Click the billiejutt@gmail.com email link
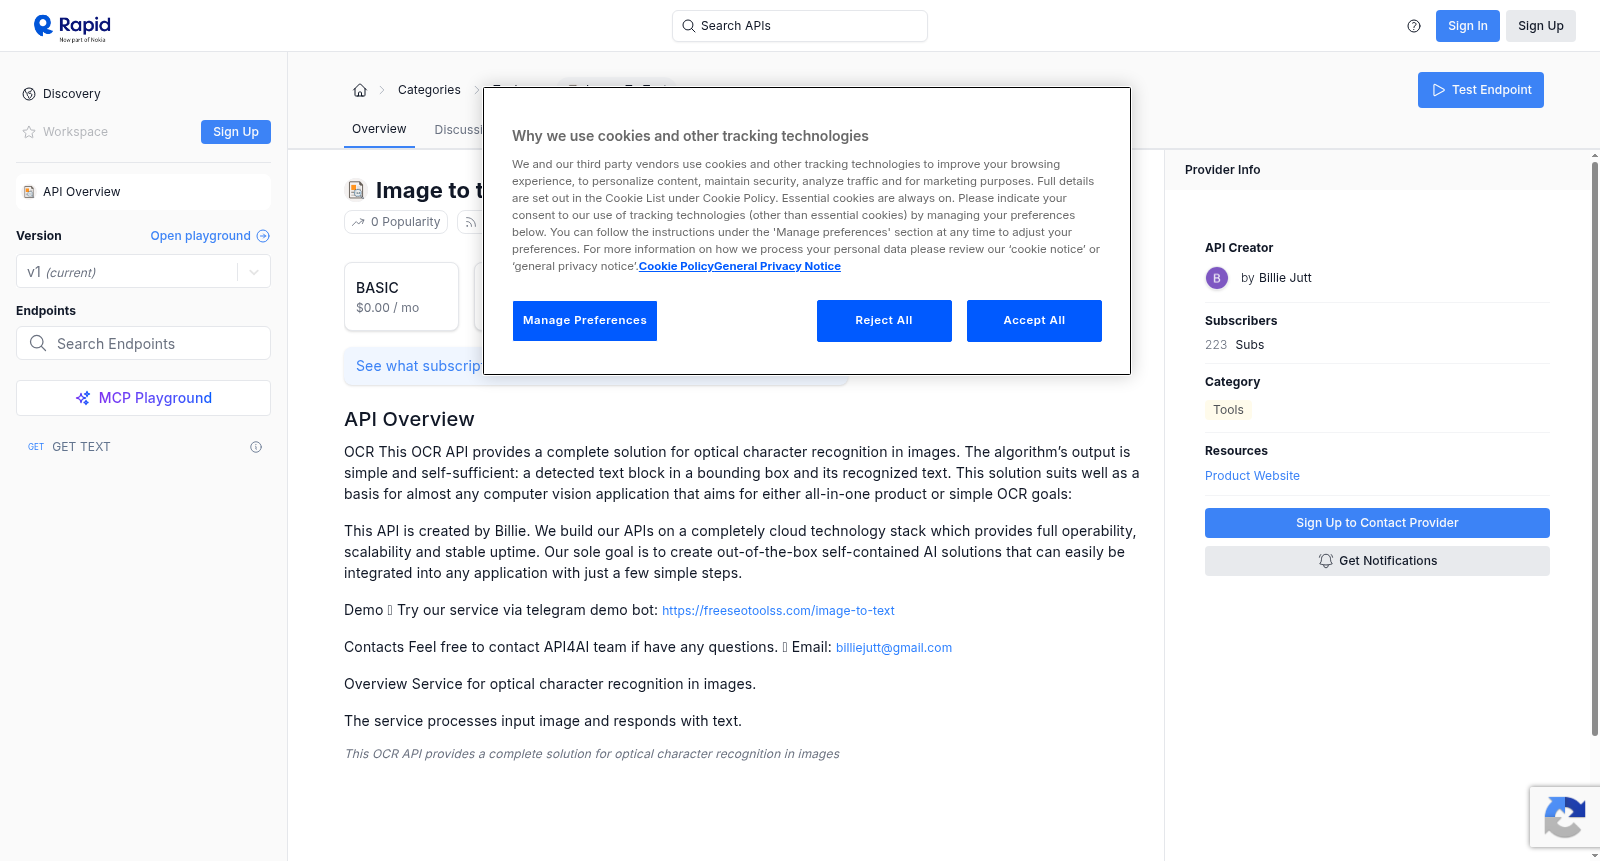Screen dimensions: 1600x861 tap(894, 648)
